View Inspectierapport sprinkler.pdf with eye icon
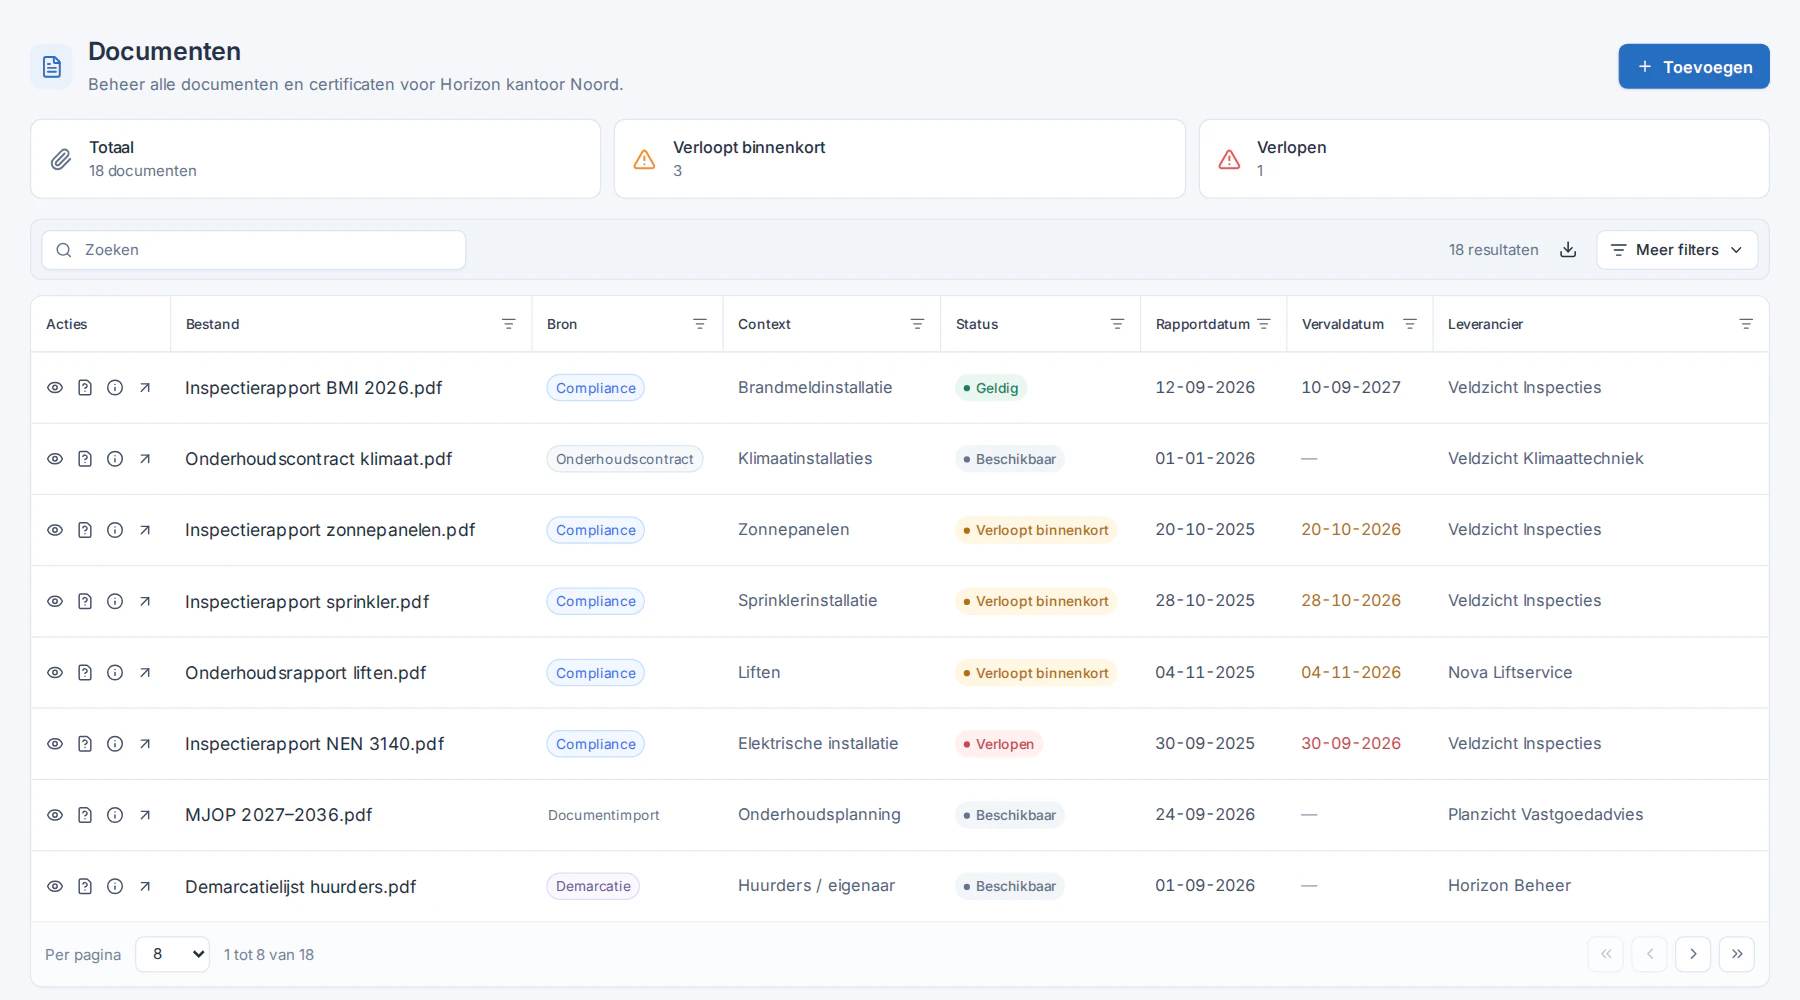 [55, 601]
